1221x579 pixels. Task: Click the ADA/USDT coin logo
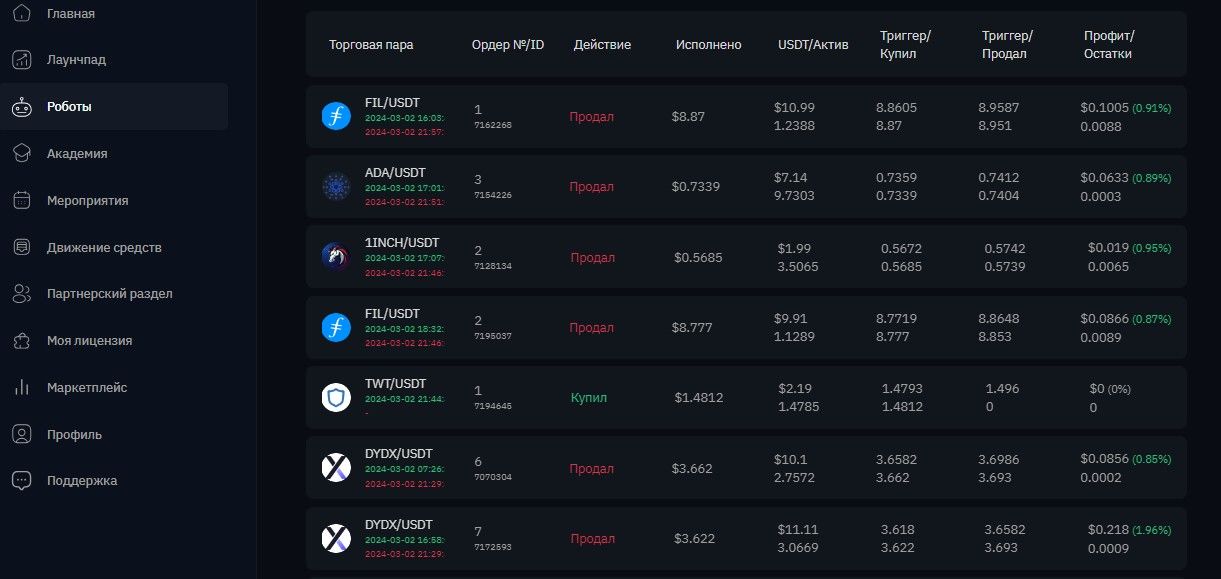coord(336,187)
